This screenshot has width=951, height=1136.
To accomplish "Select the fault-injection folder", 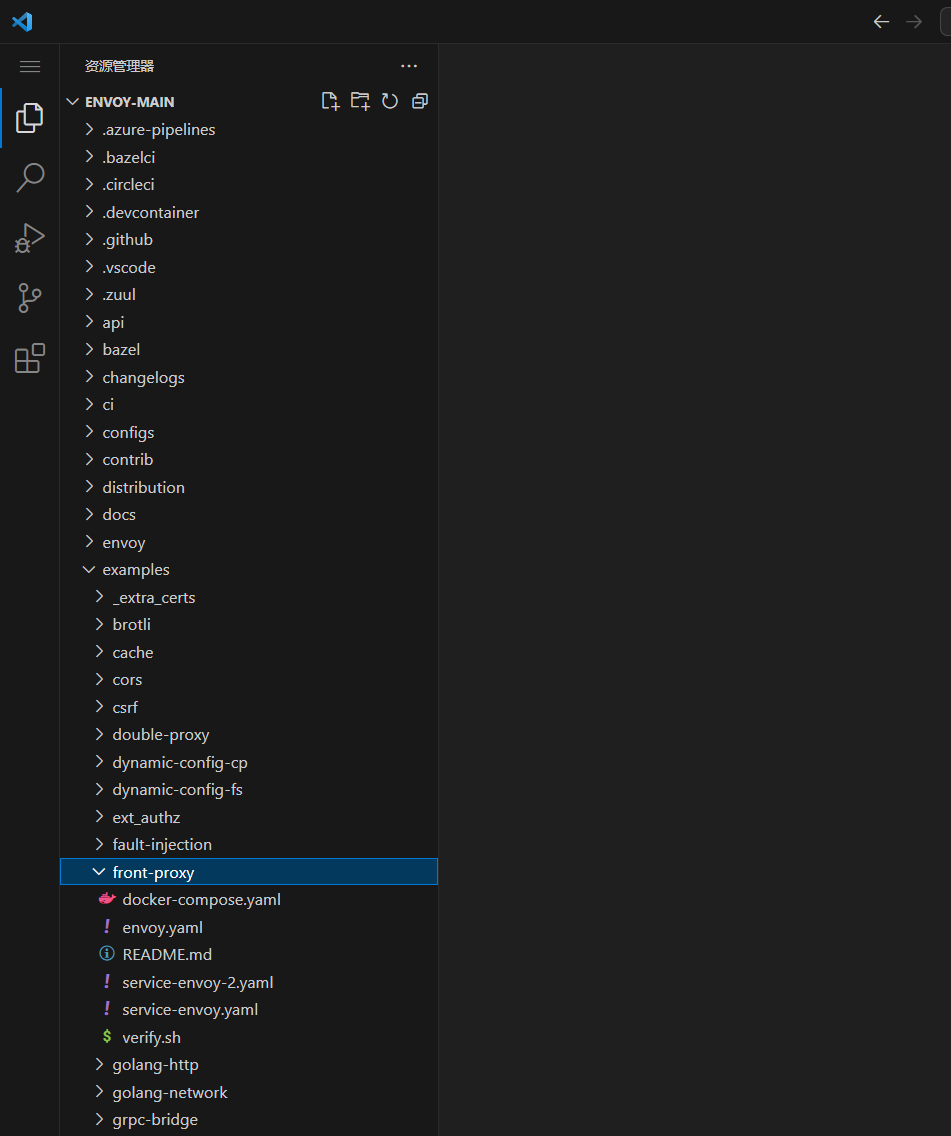I will (249, 844).
